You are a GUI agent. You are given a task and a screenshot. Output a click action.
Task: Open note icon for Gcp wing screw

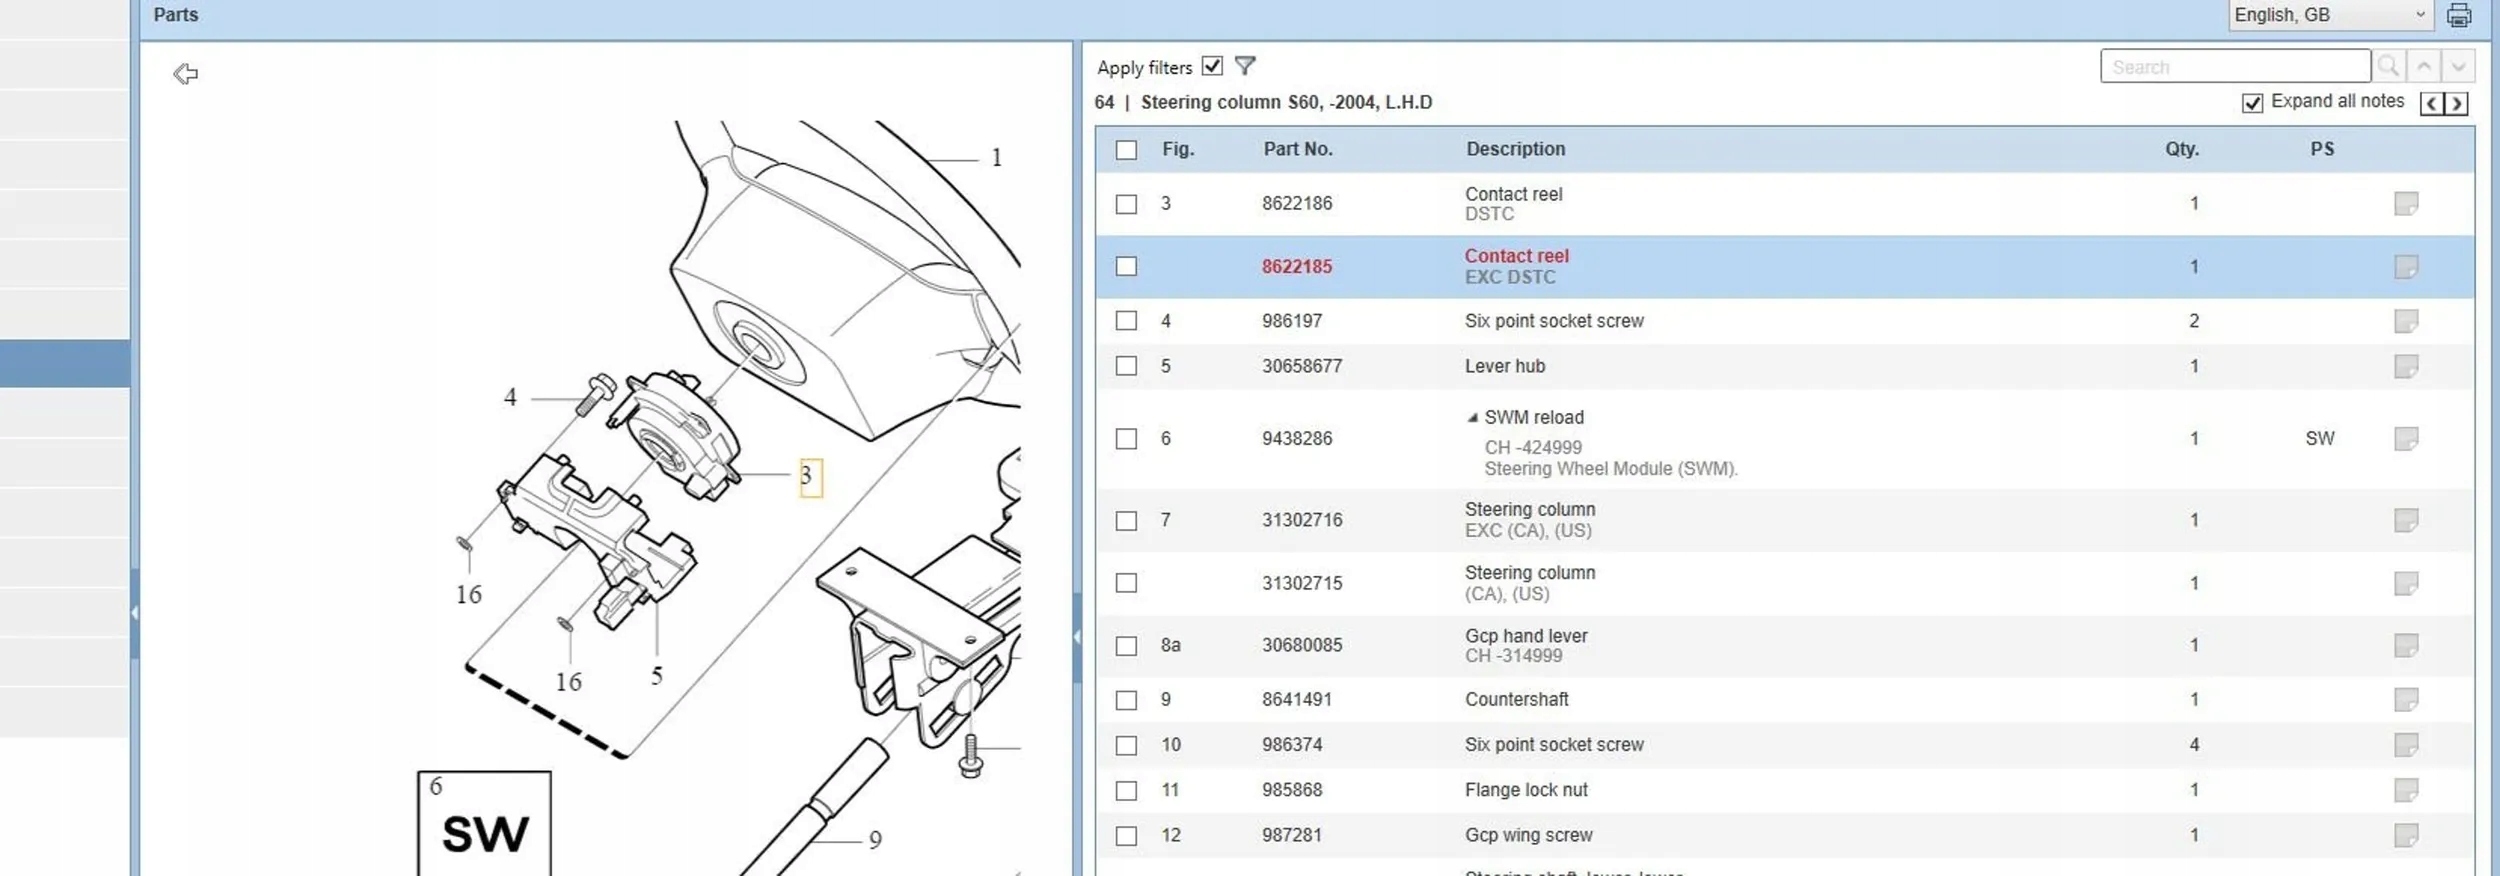tap(2406, 835)
